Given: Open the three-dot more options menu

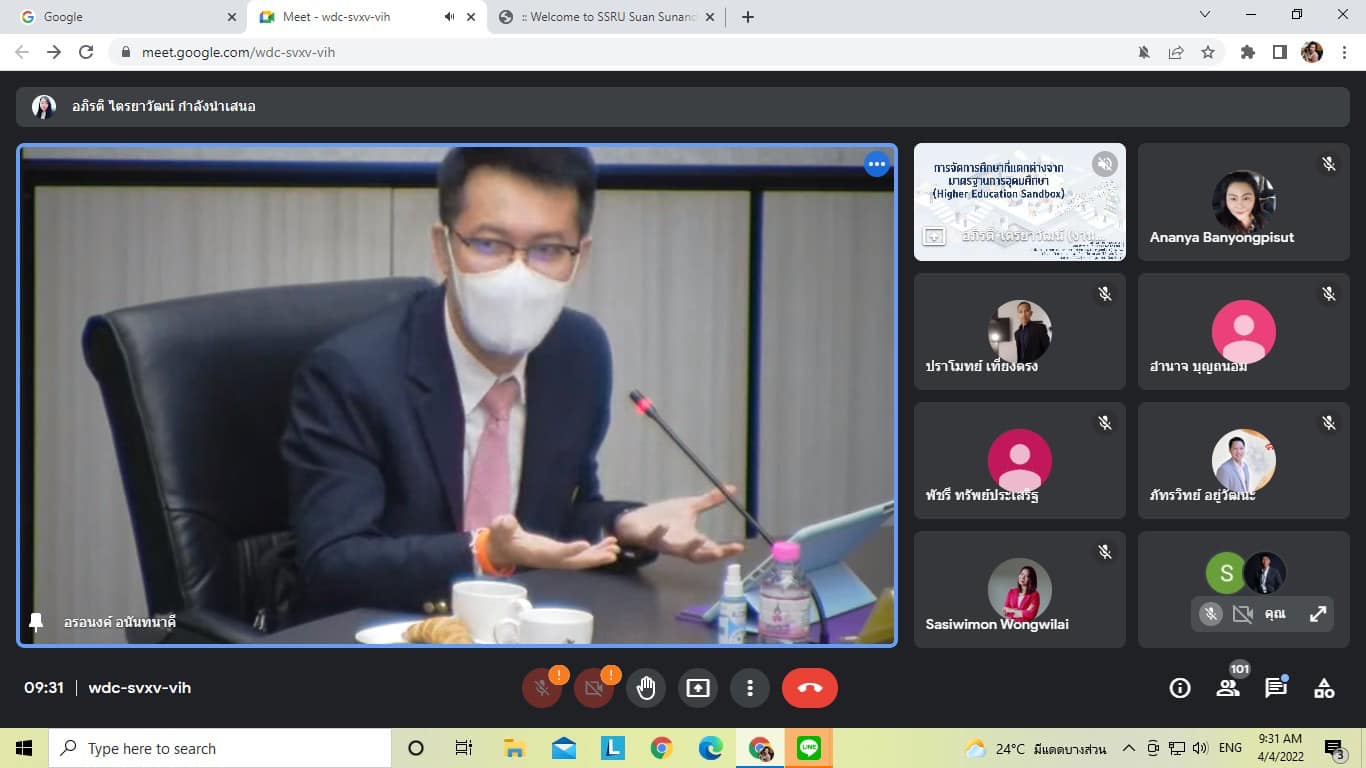Looking at the screenshot, I should click(x=749, y=688).
